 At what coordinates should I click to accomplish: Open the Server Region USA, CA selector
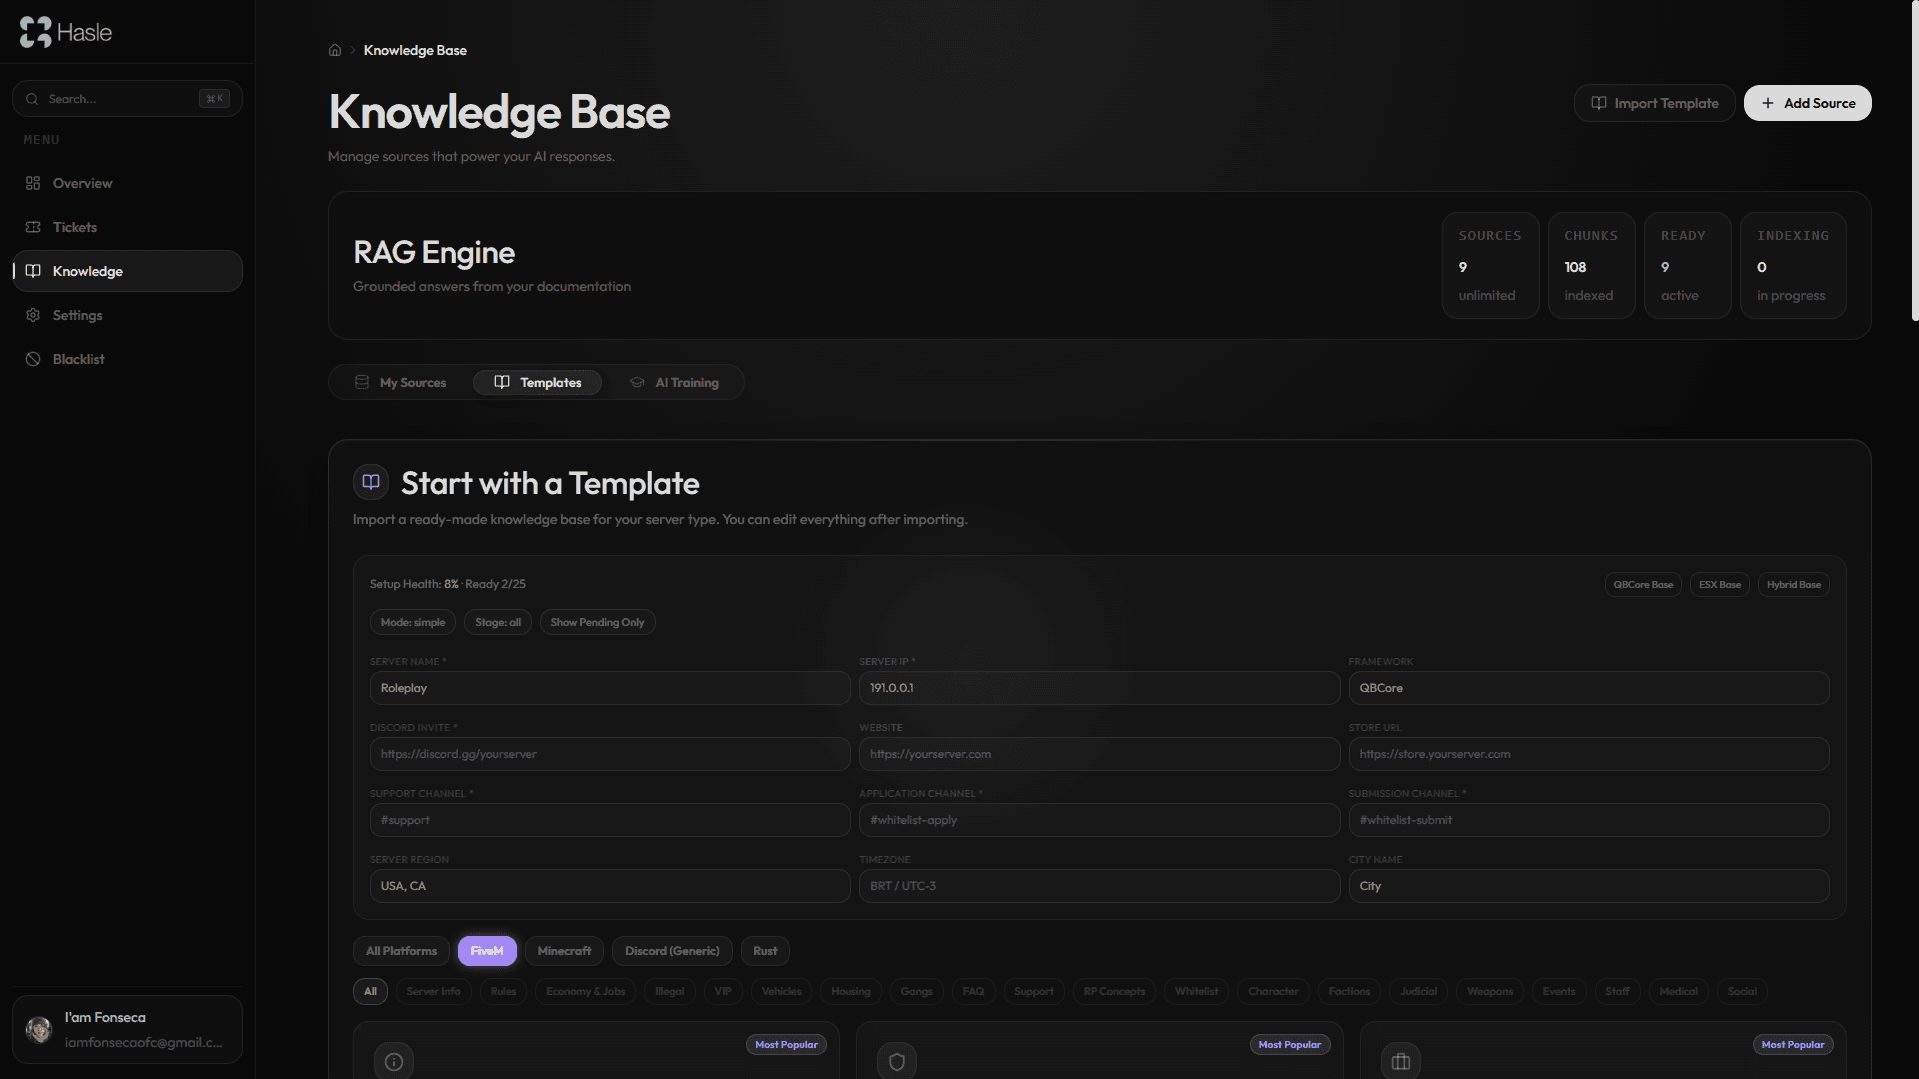click(x=609, y=886)
